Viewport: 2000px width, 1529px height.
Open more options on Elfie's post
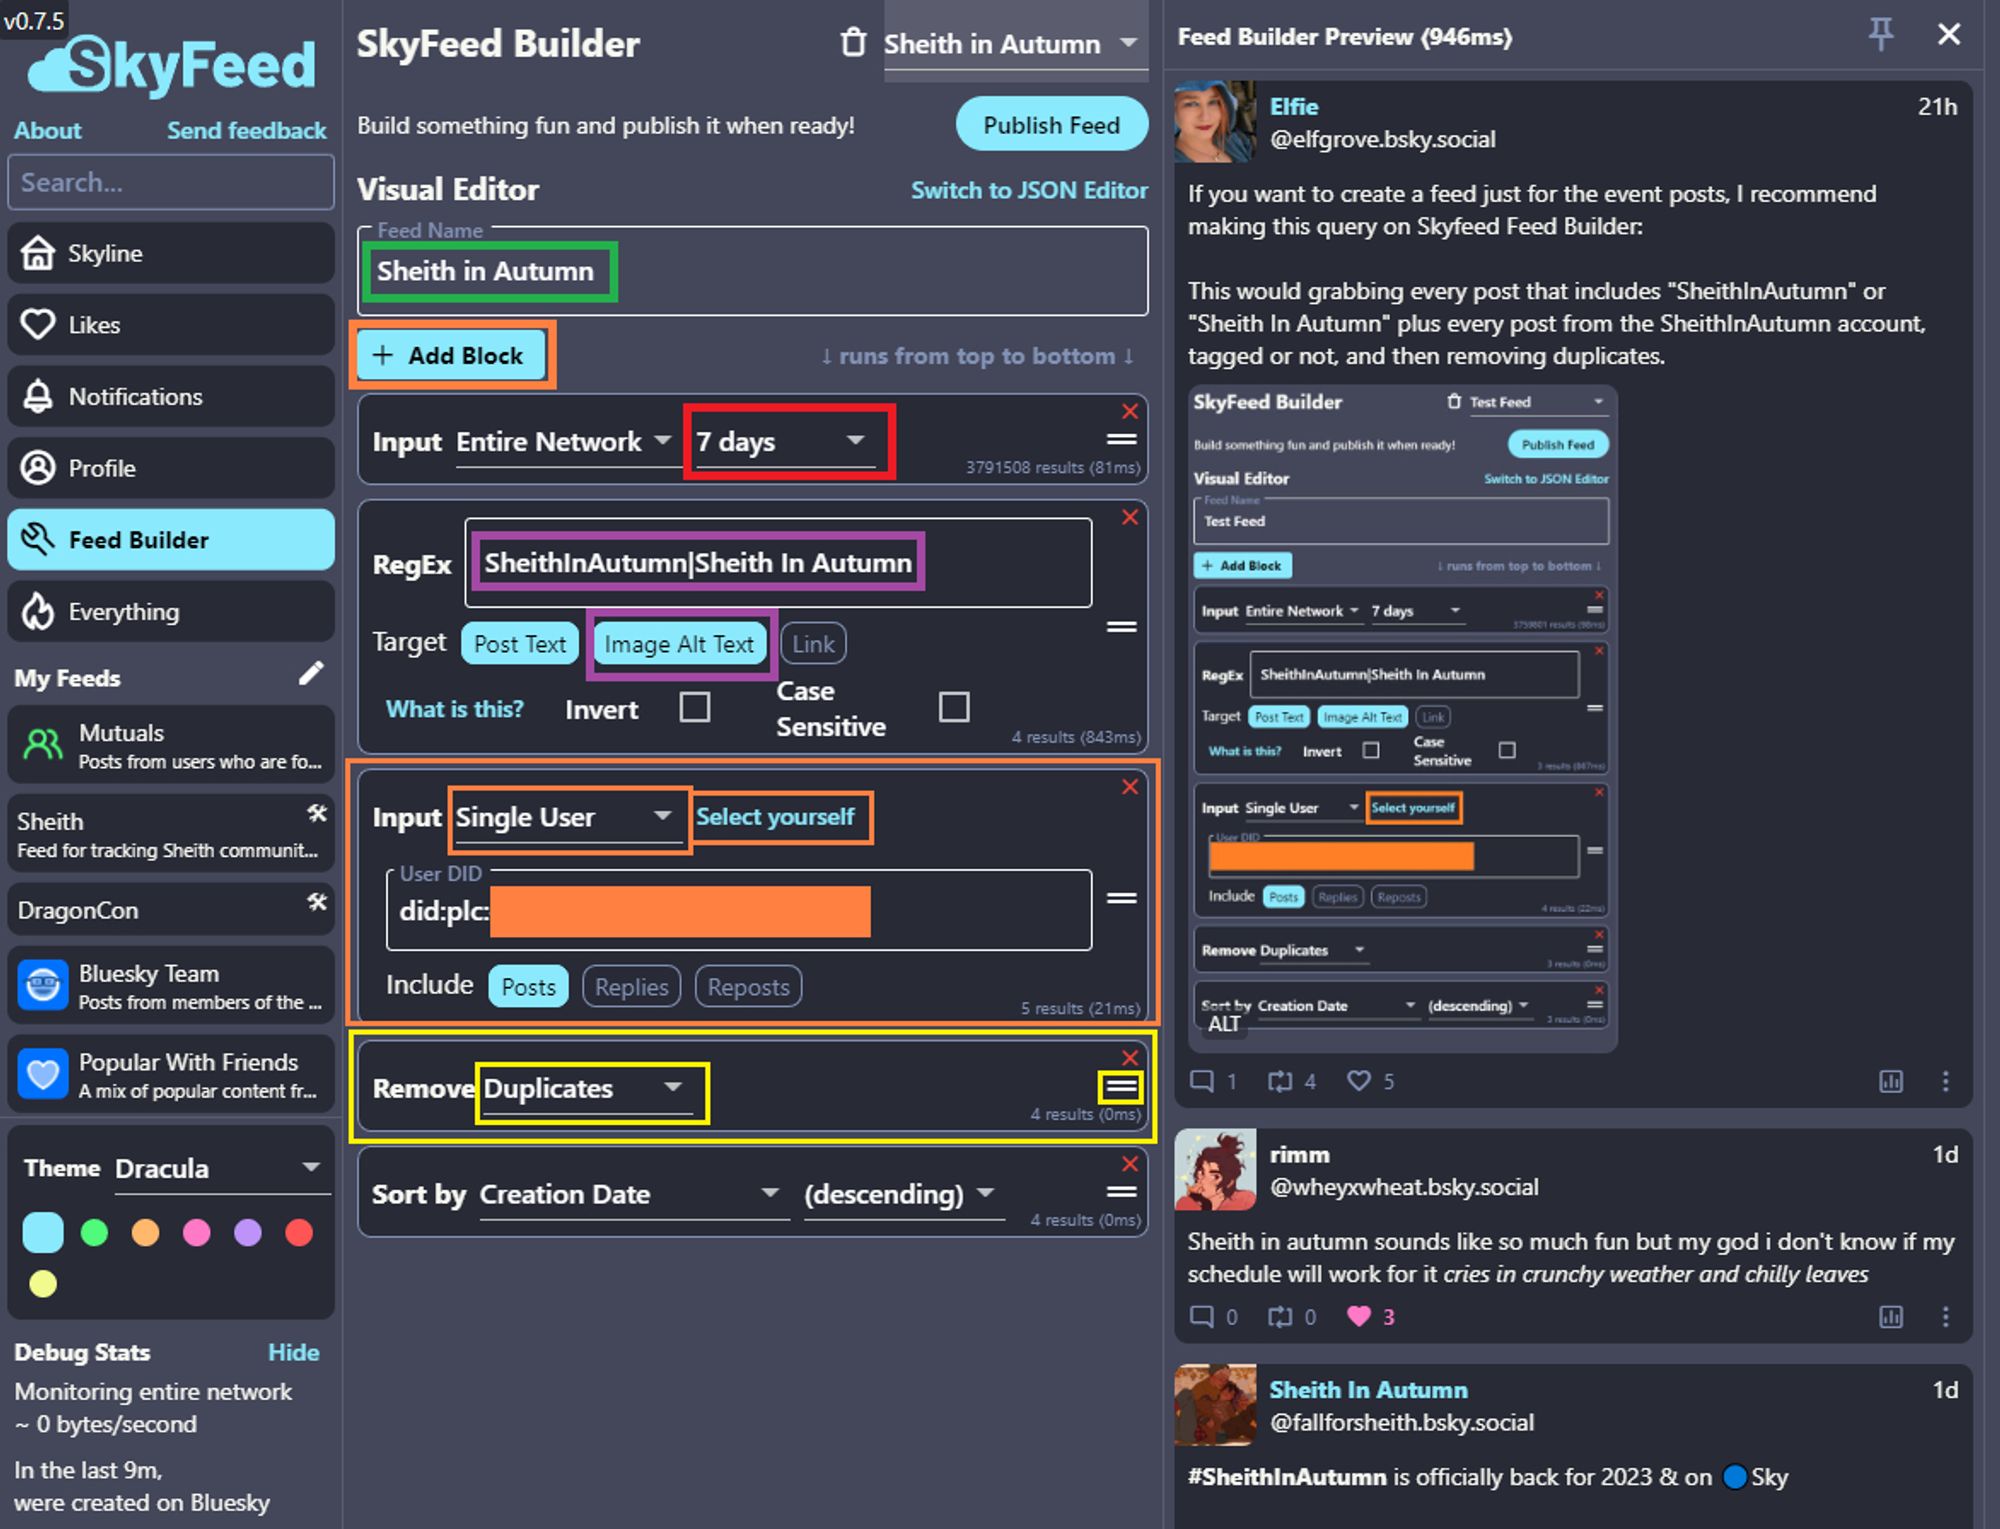coord(1945,1081)
